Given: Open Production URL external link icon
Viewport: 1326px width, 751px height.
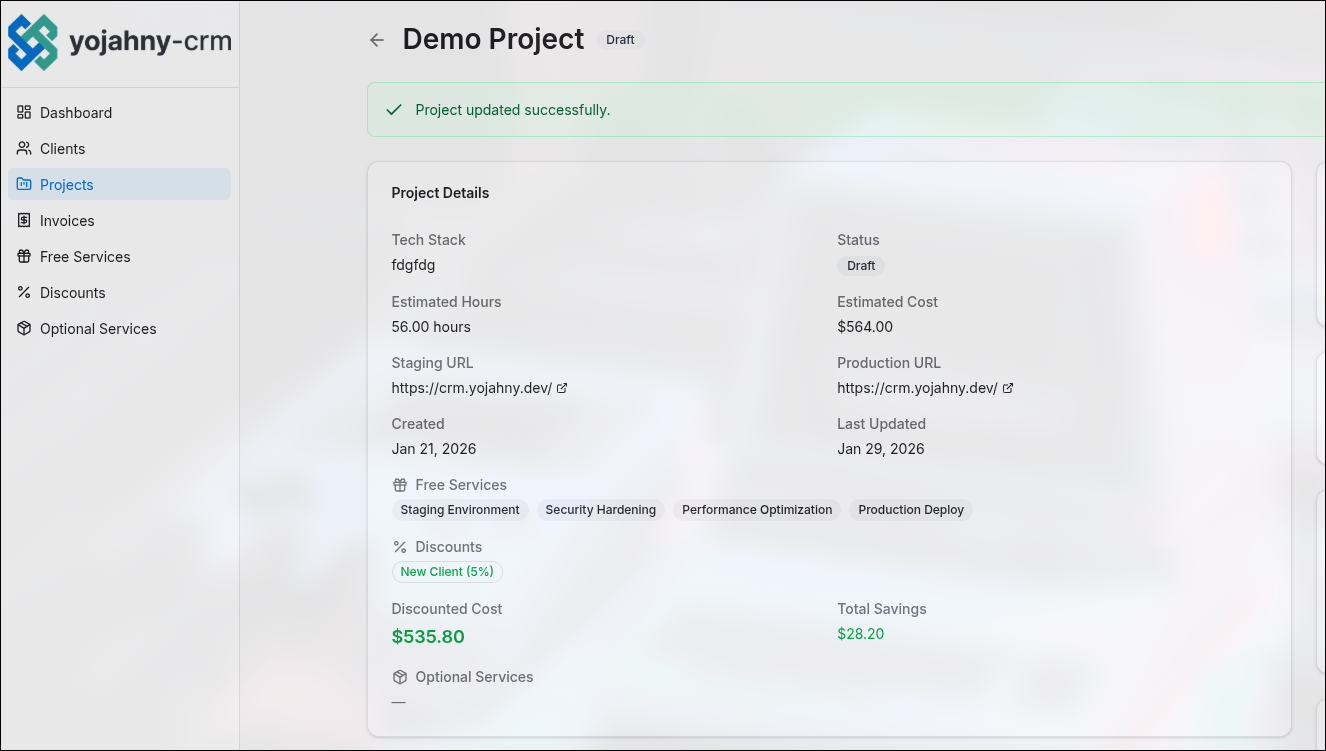Looking at the screenshot, I should 1008,388.
